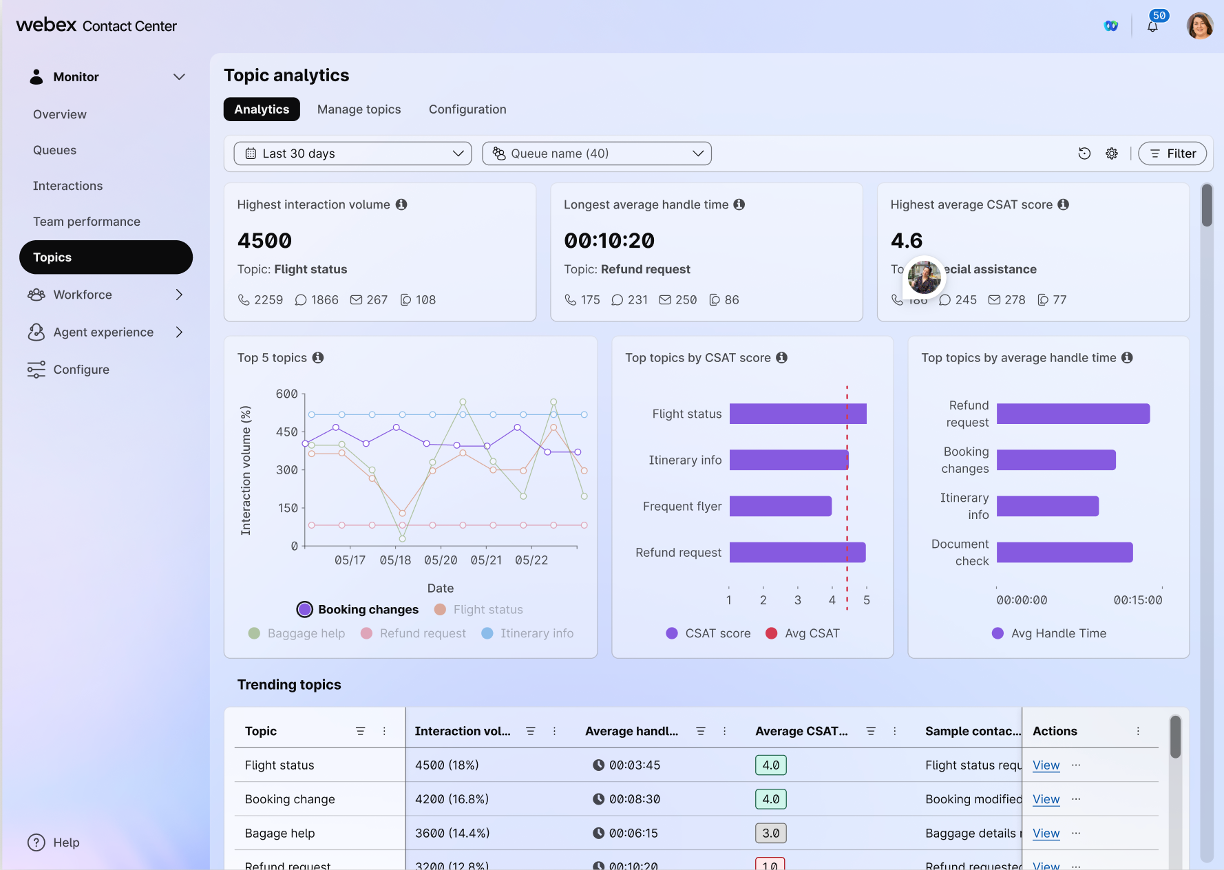Screen dimensions: 1224x870
Task: Toggle Baggage help series in chart legend
Action: (x=296, y=634)
